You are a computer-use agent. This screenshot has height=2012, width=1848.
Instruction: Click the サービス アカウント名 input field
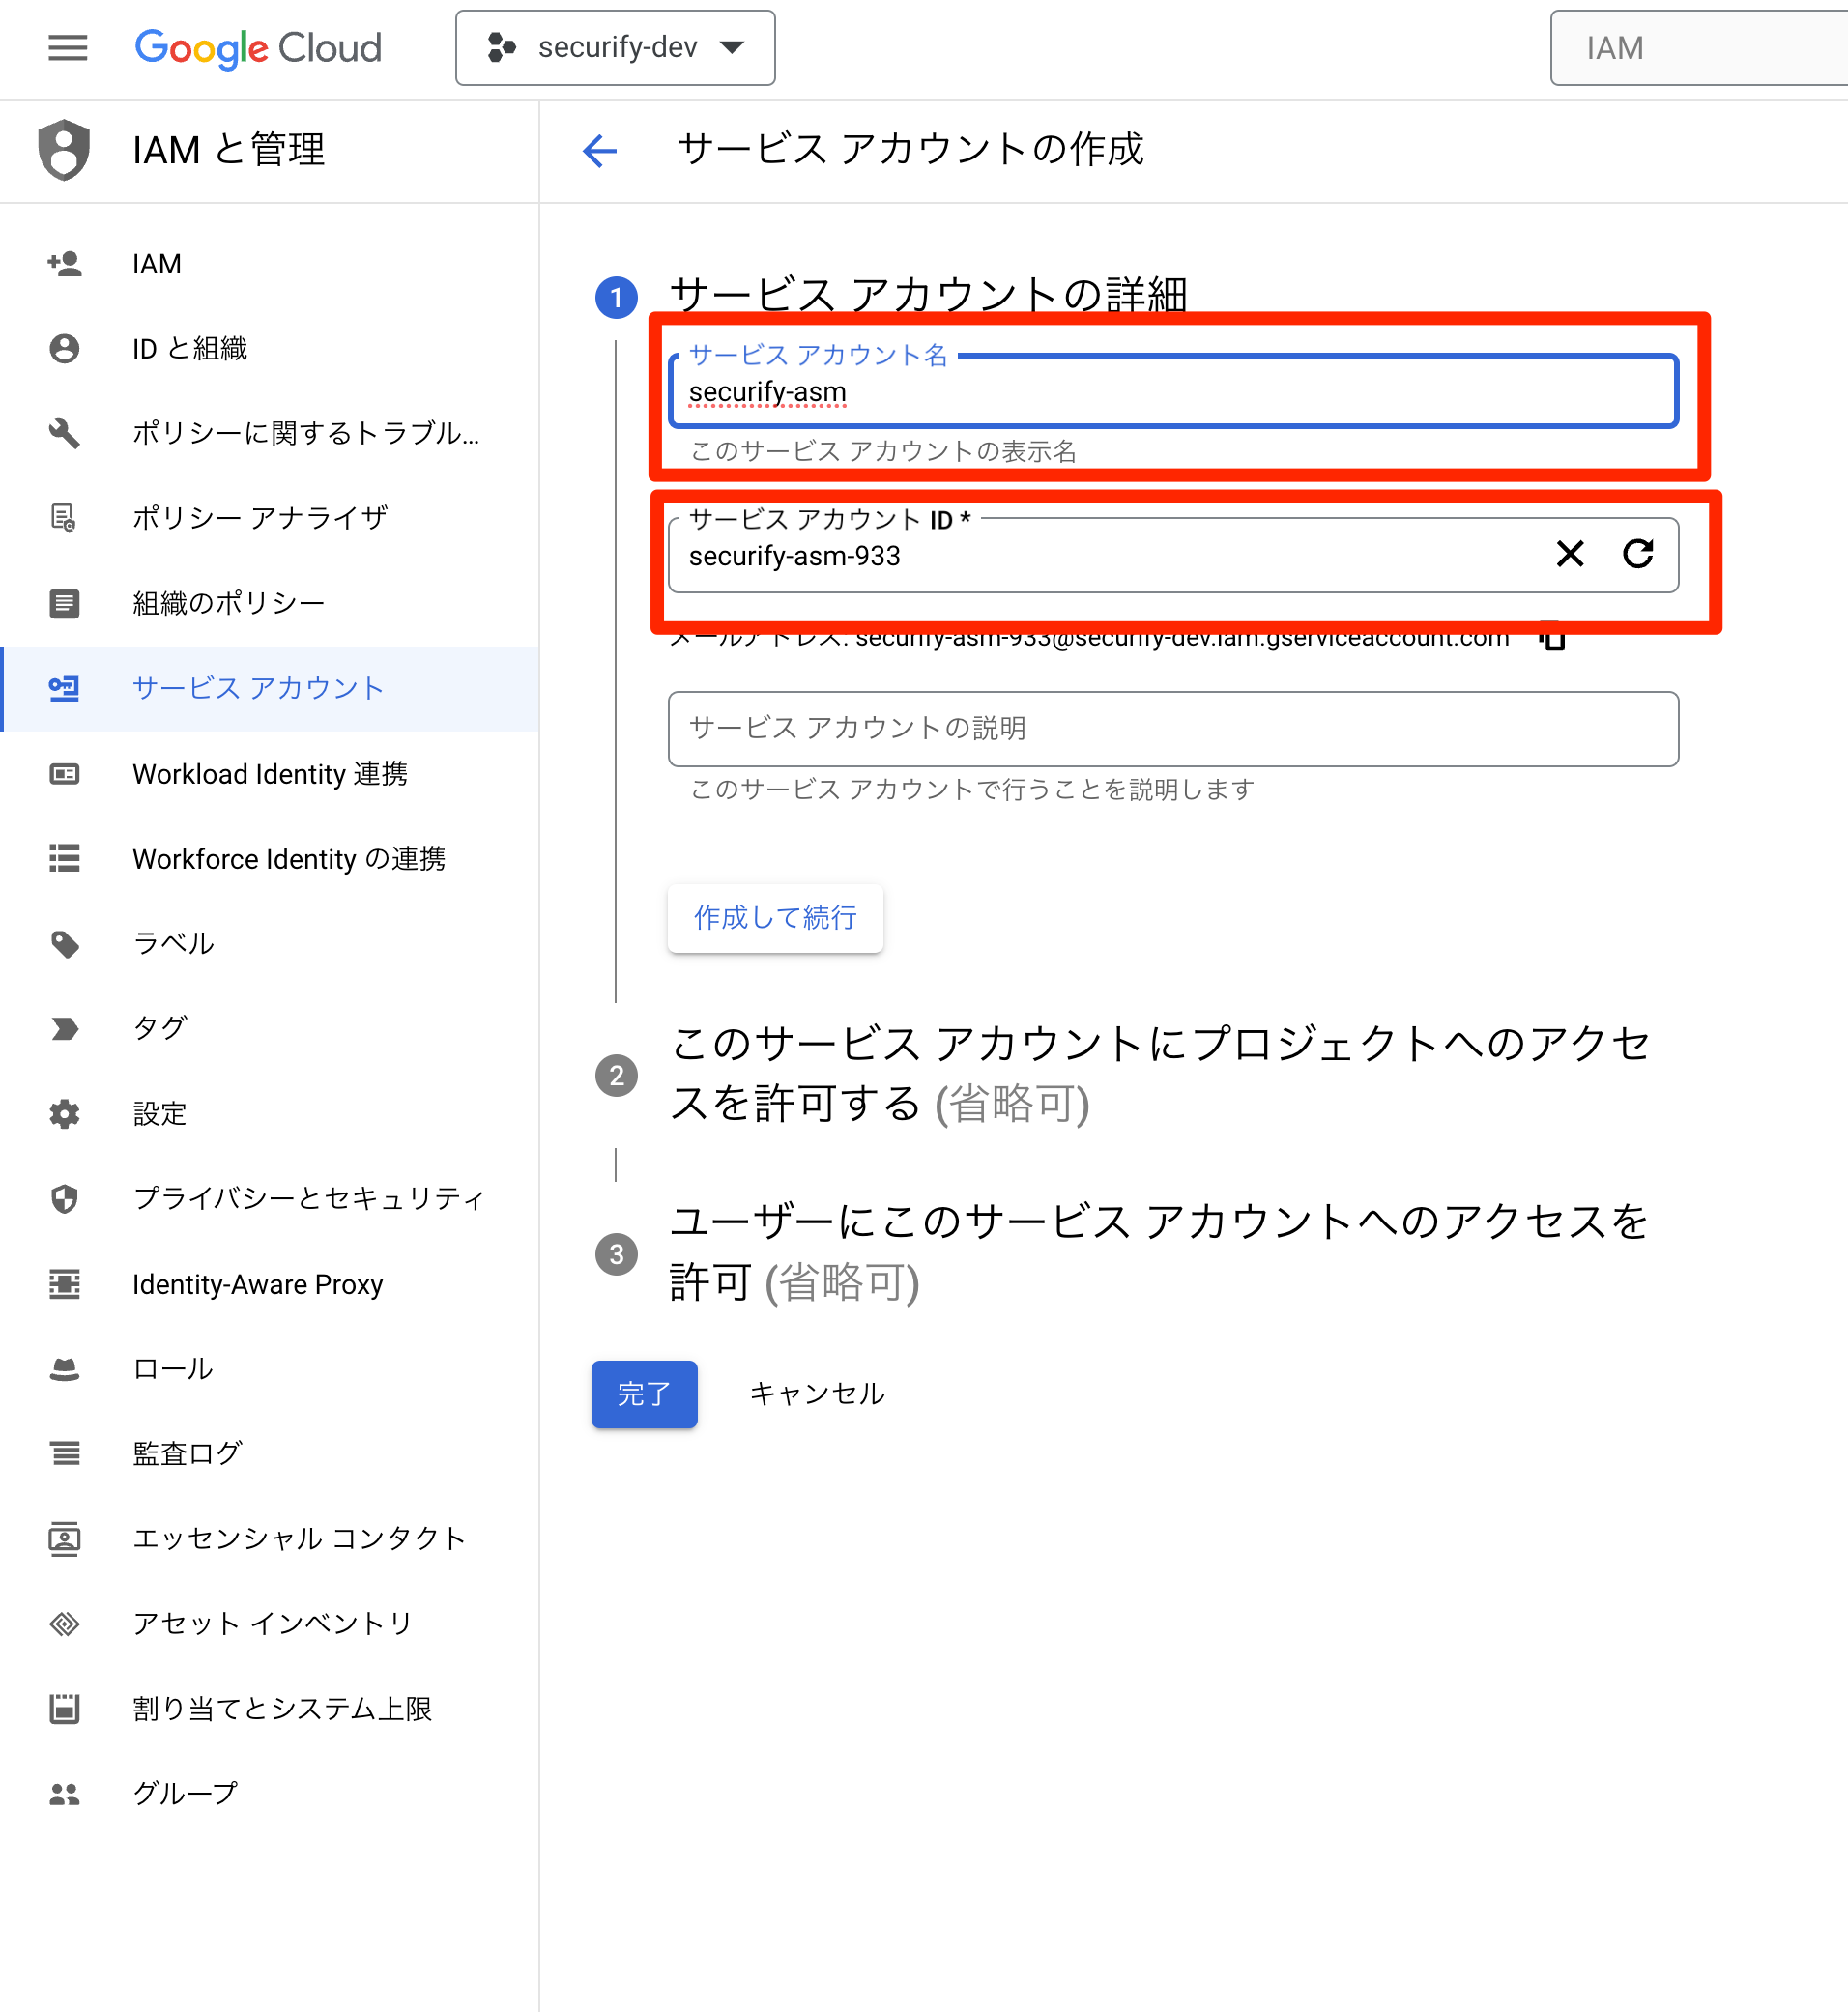pyautogui.click(x=1173, y=391)
